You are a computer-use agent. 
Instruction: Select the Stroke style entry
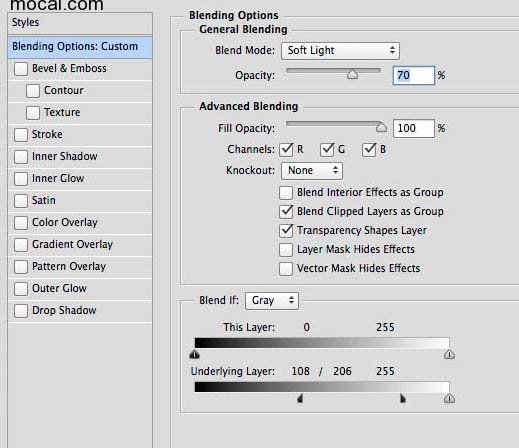pyautogui.click(x=80, y=135)
